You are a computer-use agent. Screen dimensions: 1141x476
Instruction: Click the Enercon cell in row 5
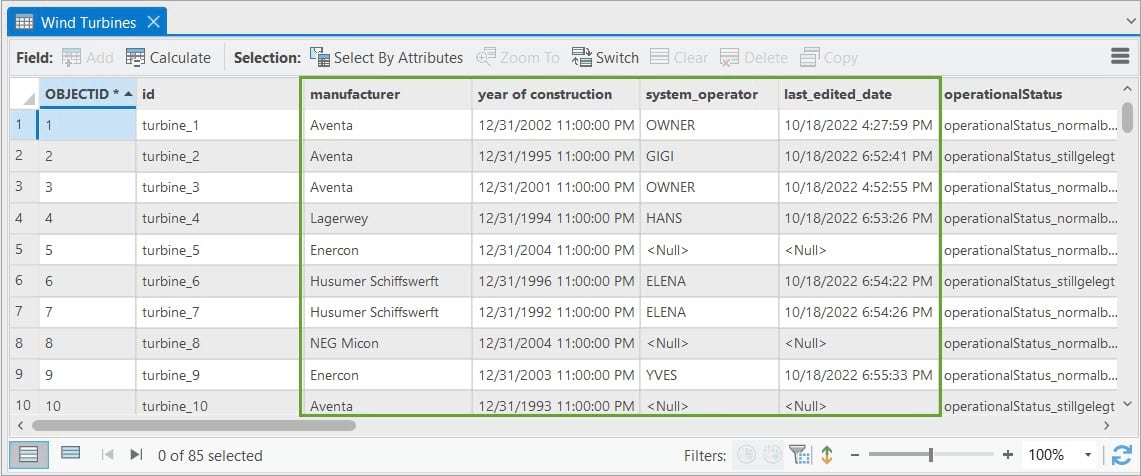click(x=387, y=250)
